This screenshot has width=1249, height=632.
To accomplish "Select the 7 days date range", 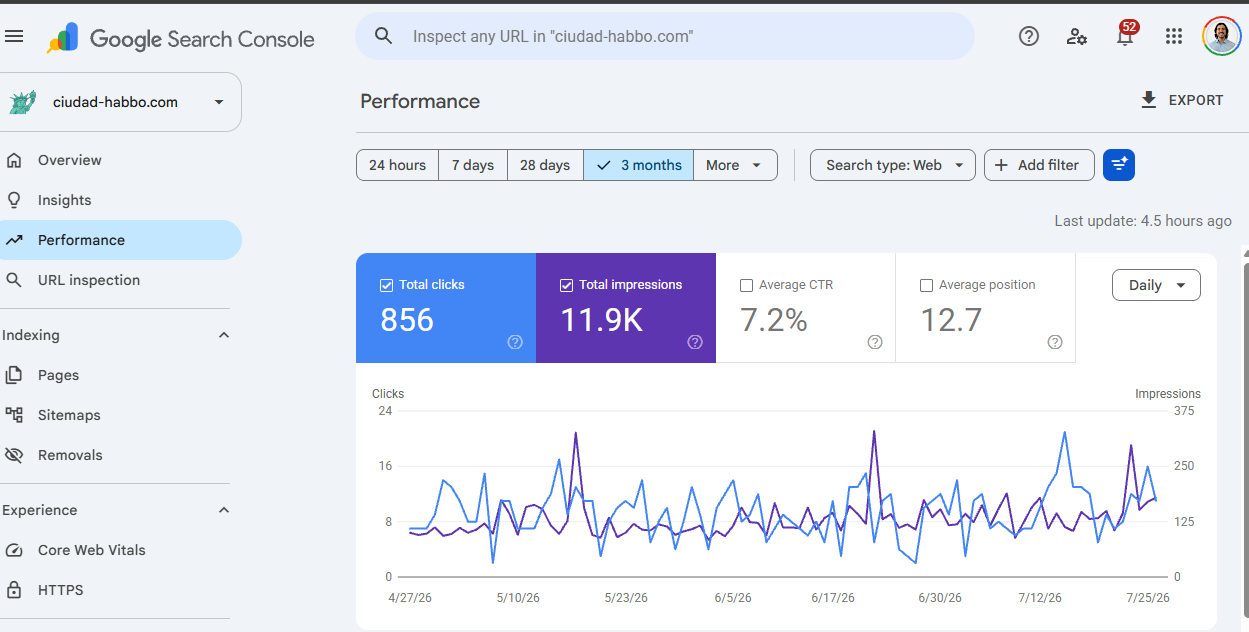I will coord(473,165).
